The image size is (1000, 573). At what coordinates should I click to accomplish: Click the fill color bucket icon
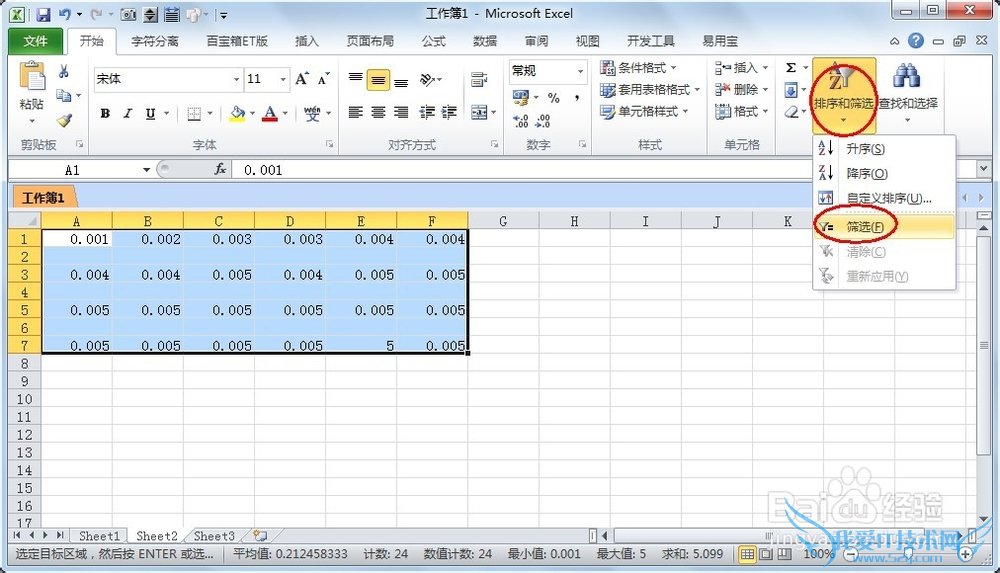pos(238,114)
